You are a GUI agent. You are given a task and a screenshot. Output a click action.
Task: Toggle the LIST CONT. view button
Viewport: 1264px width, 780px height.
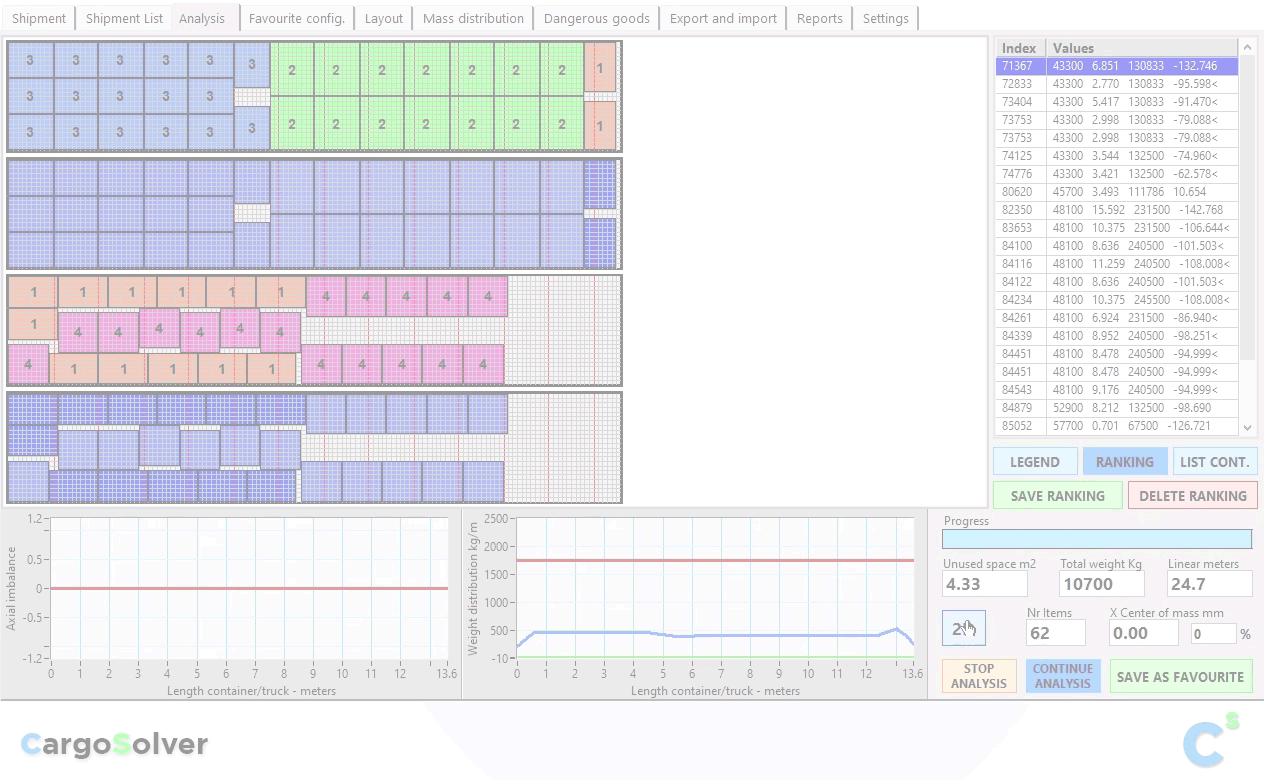click(1214, 462)
